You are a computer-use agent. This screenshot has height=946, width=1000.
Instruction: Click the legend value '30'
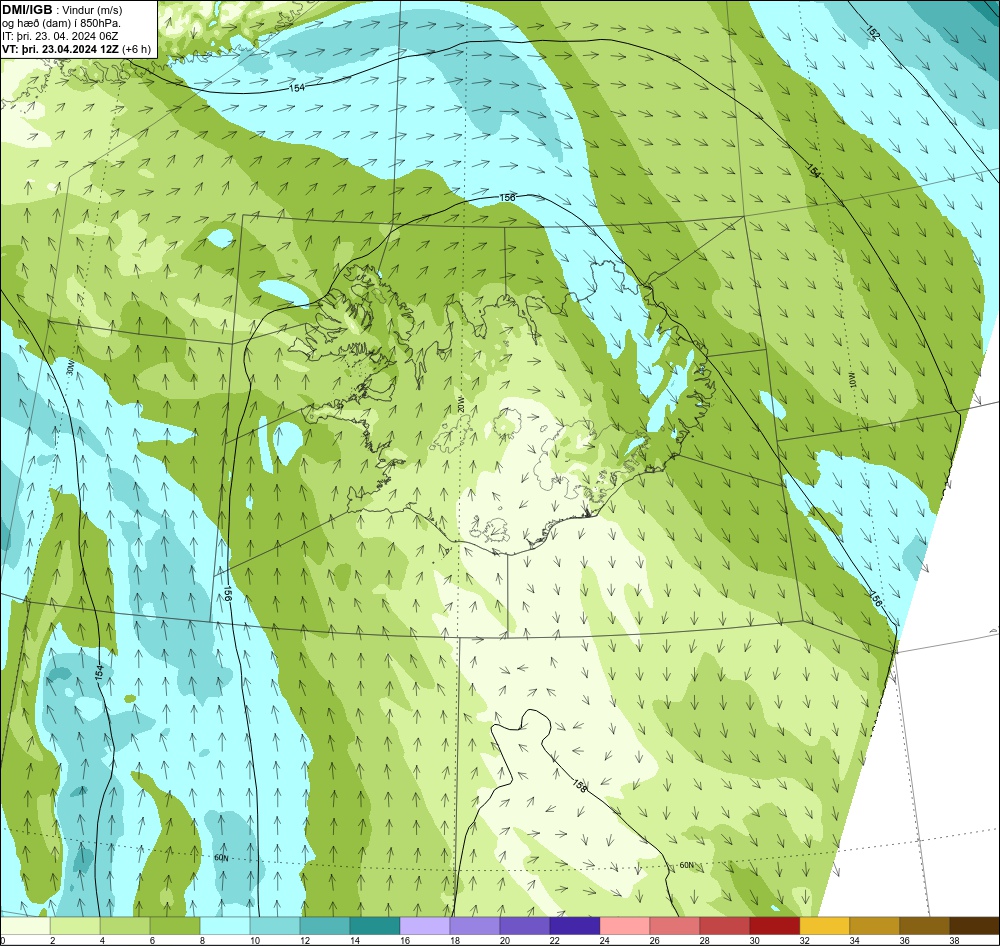tap(754, 940)
